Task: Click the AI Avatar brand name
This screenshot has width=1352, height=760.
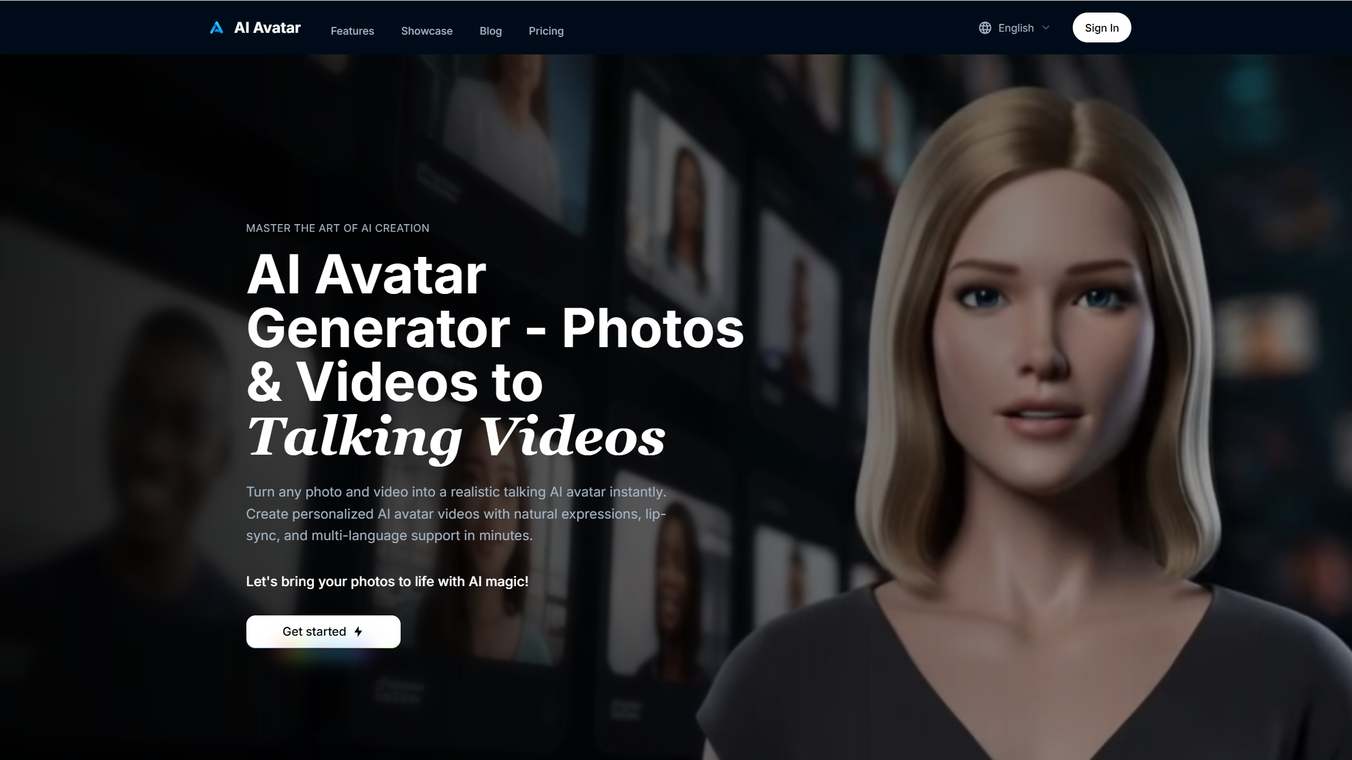Action: (x=267, y=28)
